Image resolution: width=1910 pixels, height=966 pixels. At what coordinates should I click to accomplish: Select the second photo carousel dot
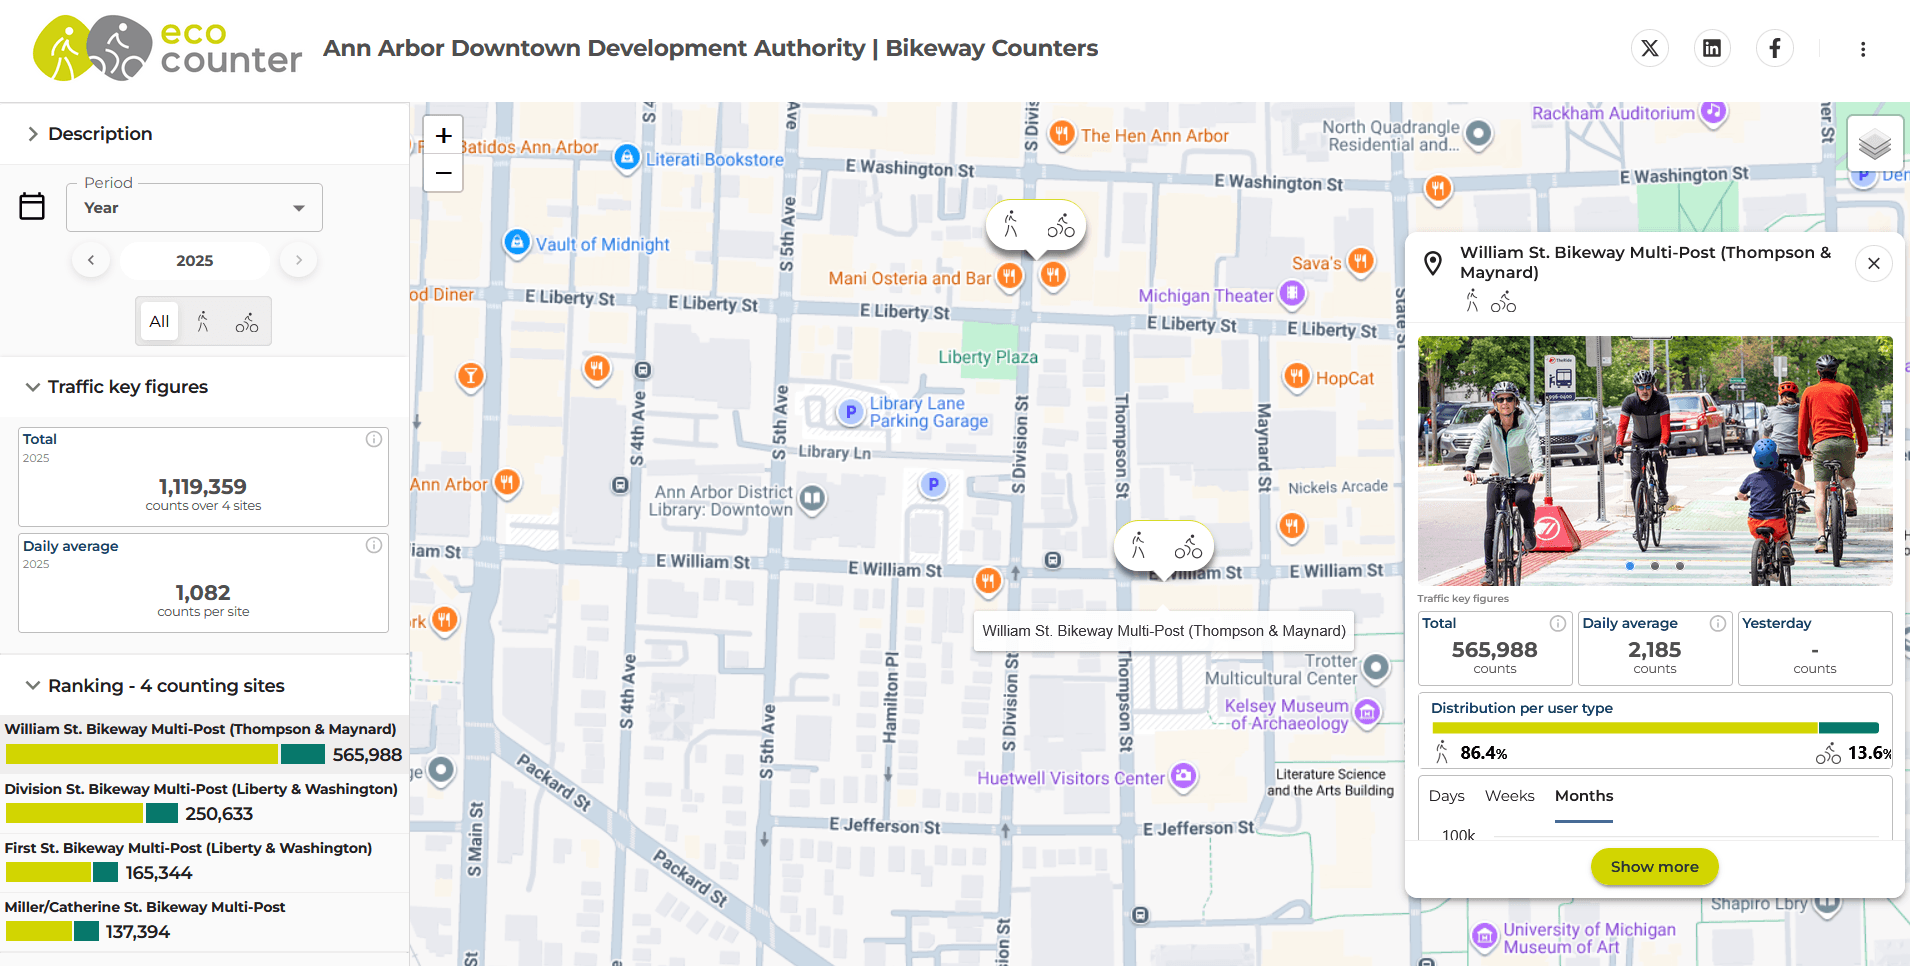1655,565
